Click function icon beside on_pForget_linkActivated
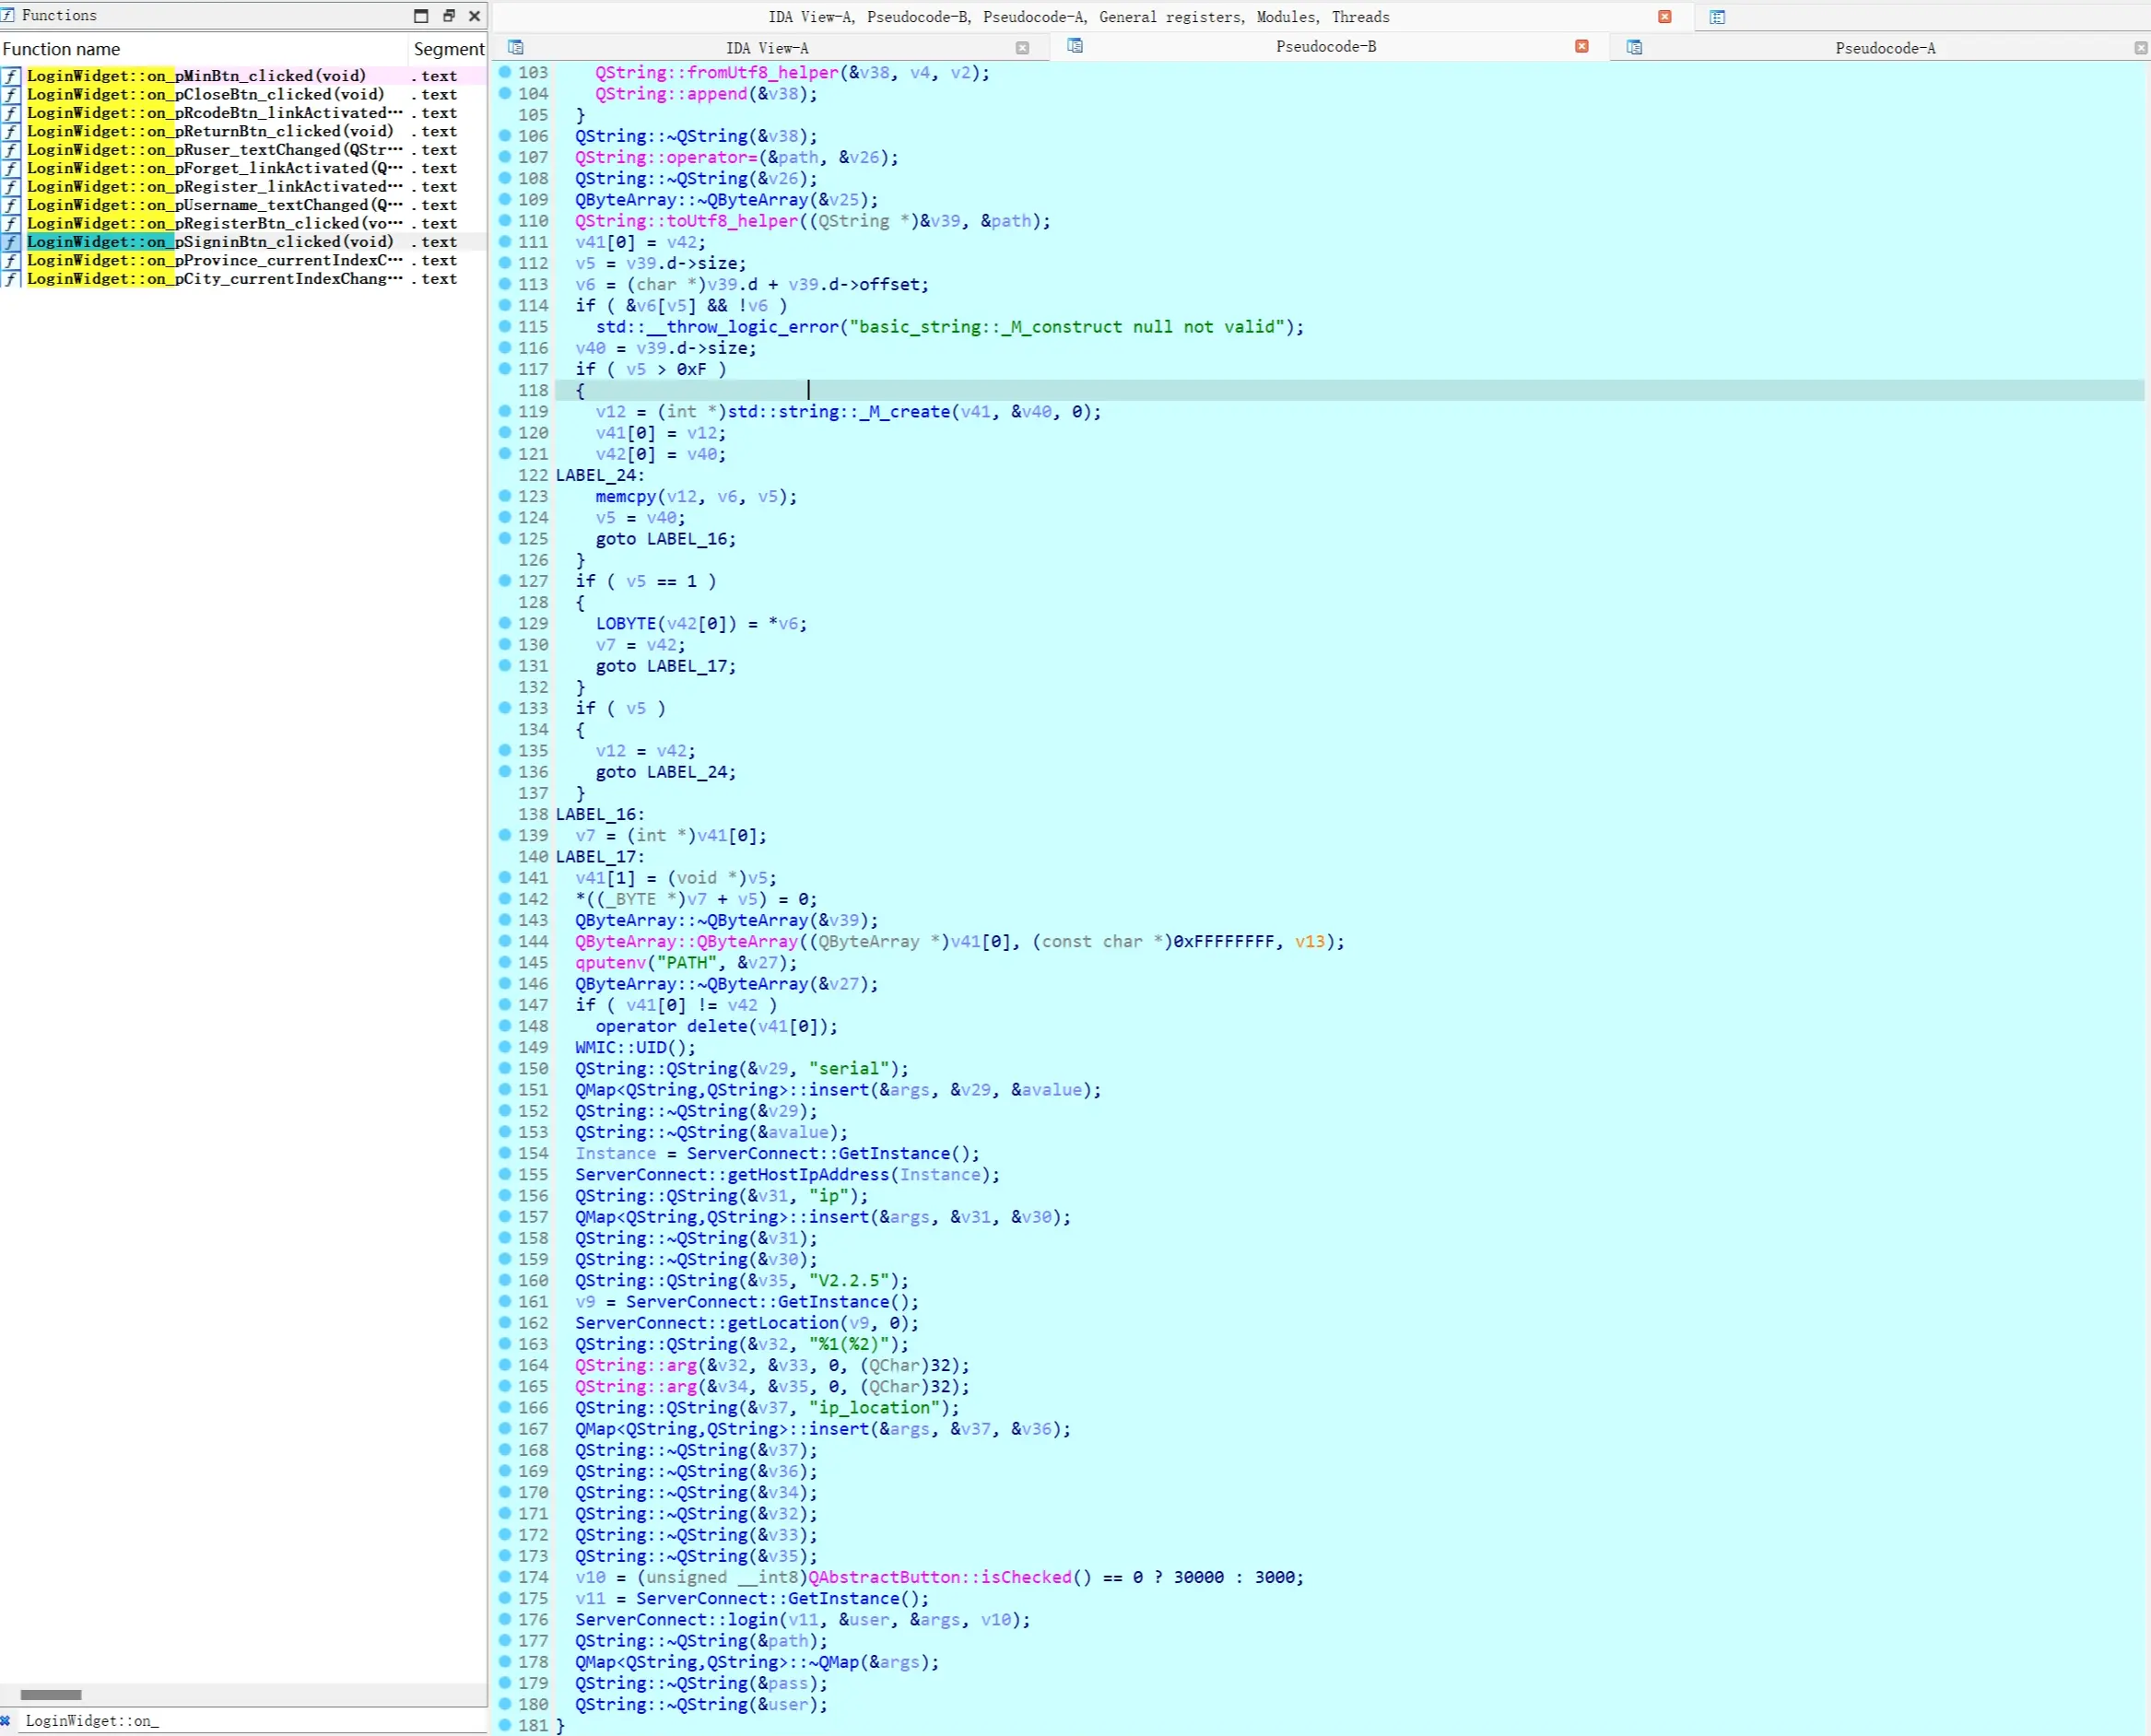This screenshot has height=1736, width=2151. [11, 168]
